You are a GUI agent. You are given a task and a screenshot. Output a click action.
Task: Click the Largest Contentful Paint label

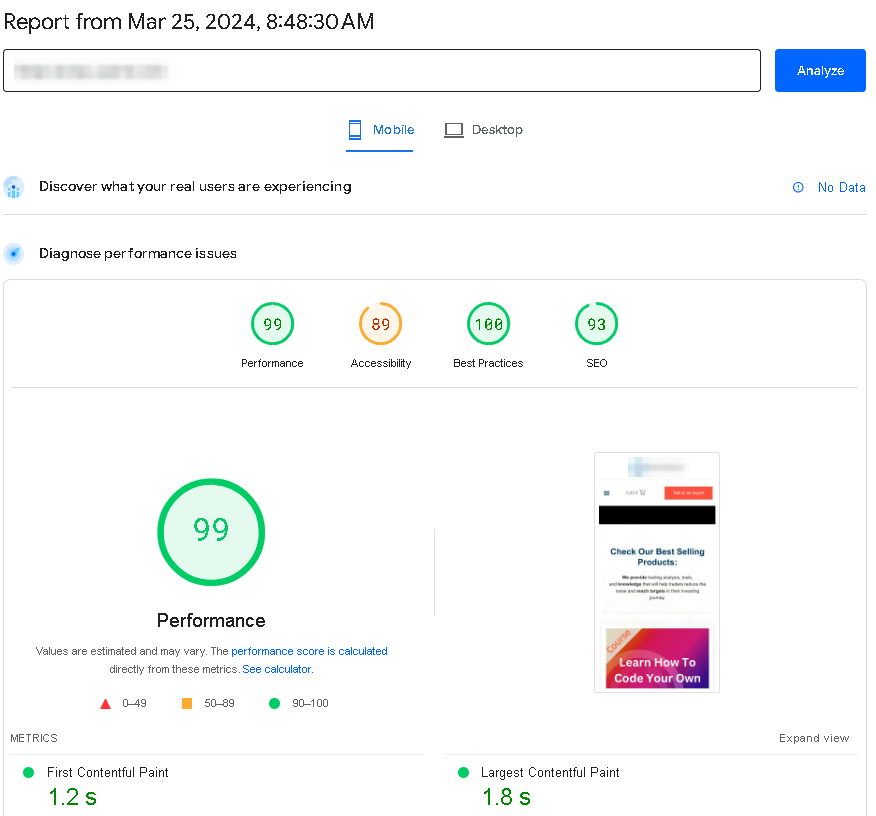coord(550,772)
